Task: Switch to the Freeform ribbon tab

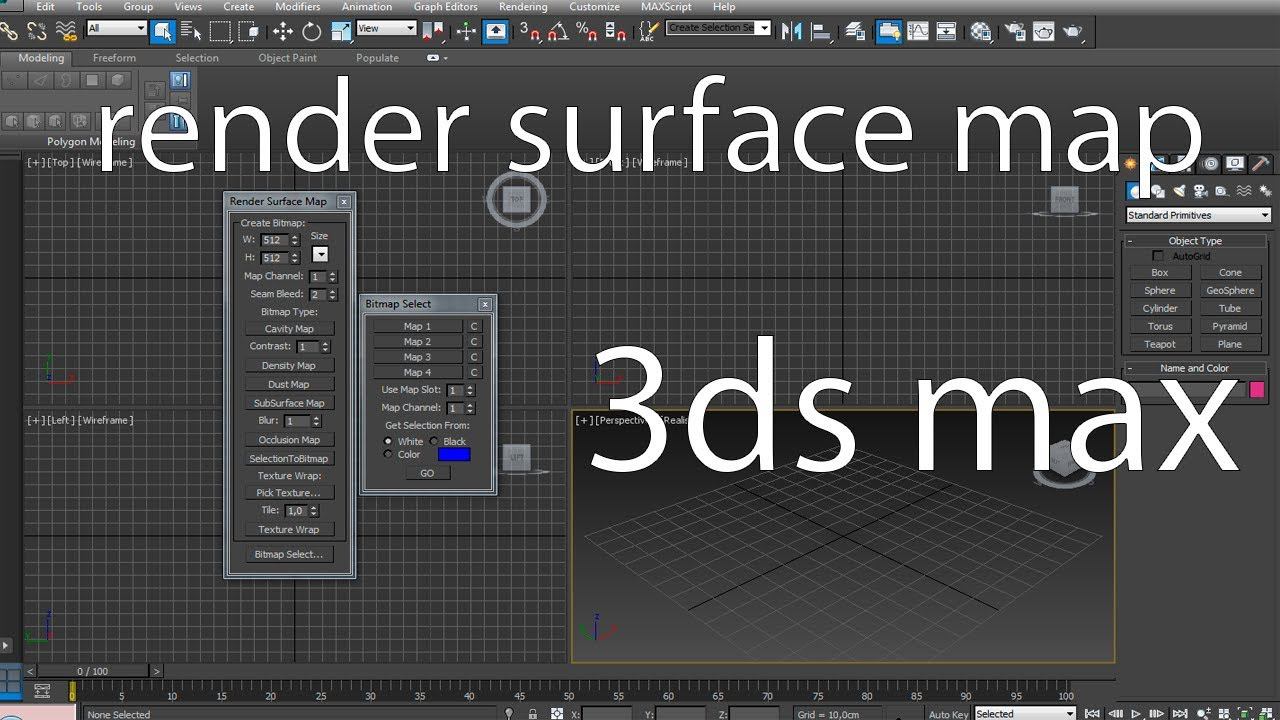Action: pos(114,58)
